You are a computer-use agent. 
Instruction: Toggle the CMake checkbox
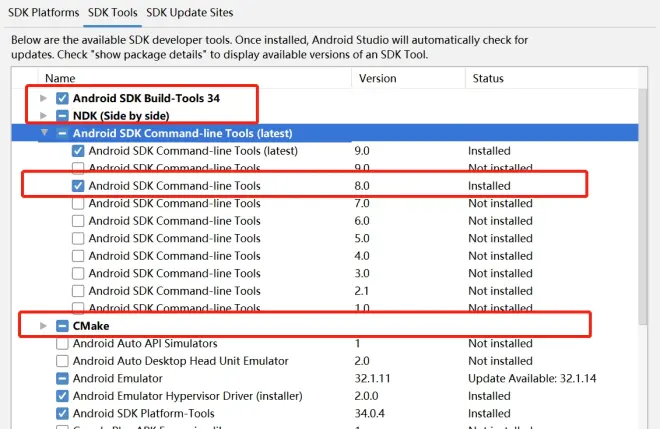coord(62,326)
